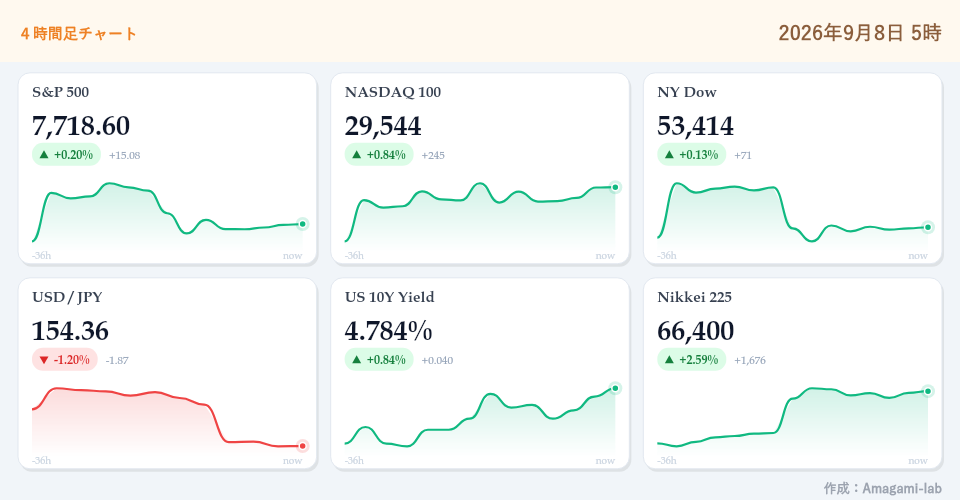Click the red USD/JPY chart endpoint dot
The image size is (960, 500).
(x=302, y=446)
